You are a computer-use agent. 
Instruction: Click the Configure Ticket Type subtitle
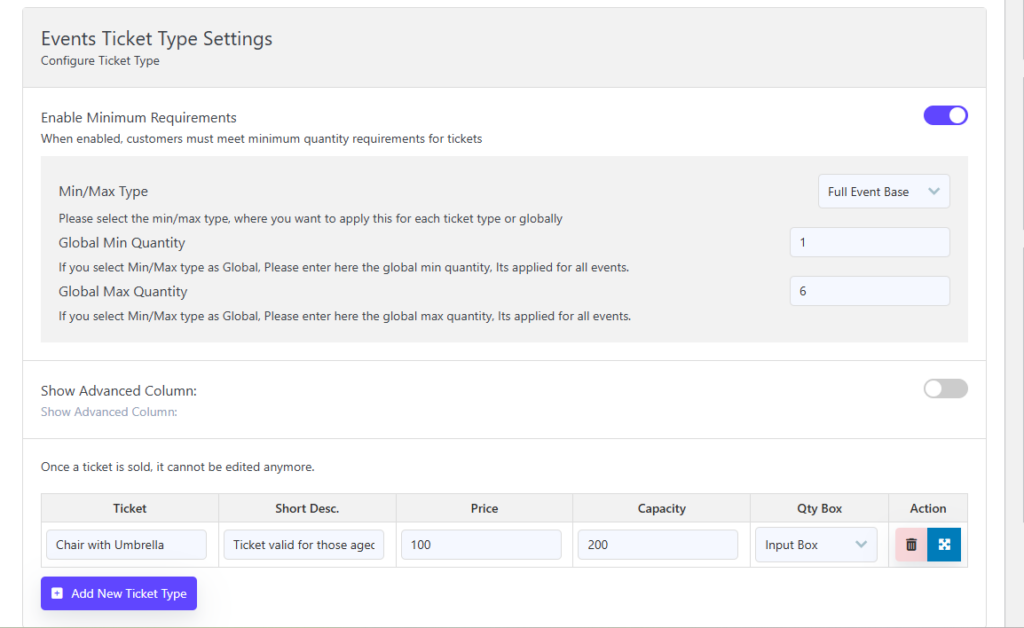click(100, 61)
